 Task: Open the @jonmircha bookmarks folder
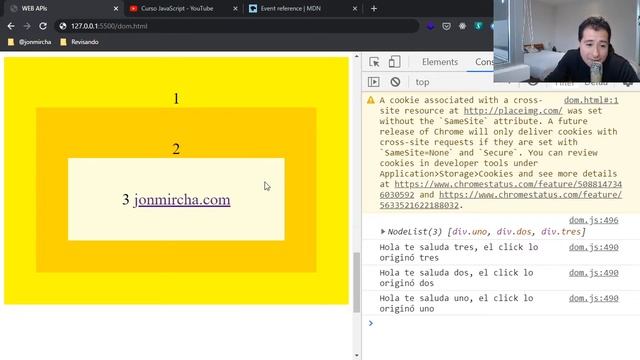point(30,42)
